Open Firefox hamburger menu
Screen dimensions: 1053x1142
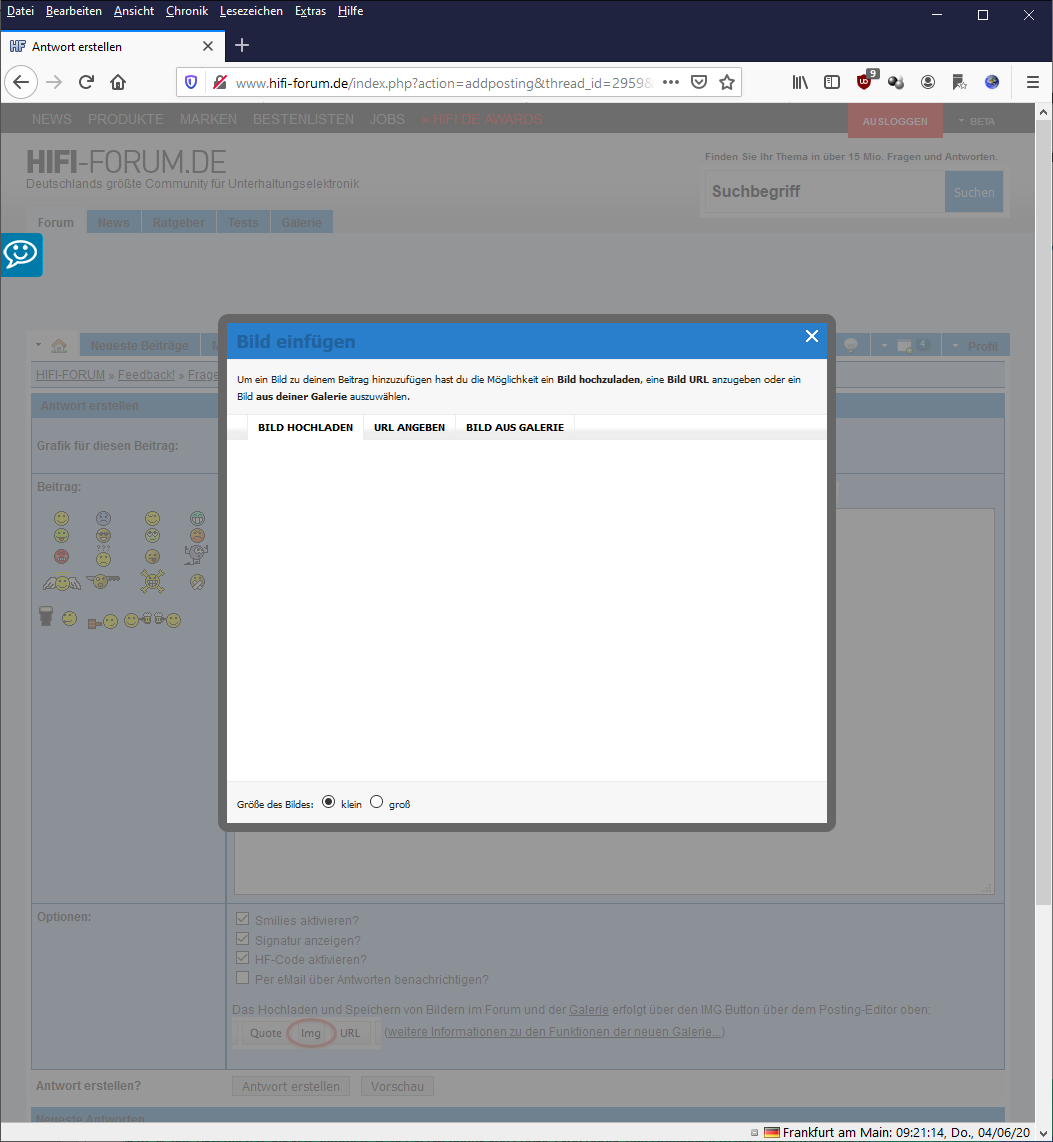tap(1033, 82)
